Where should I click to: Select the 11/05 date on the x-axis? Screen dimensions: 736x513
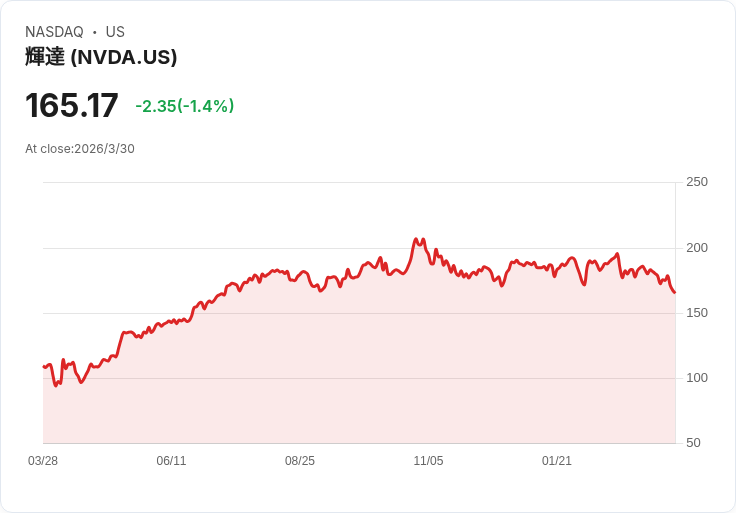pyautogui.click(x=428, y=461)
